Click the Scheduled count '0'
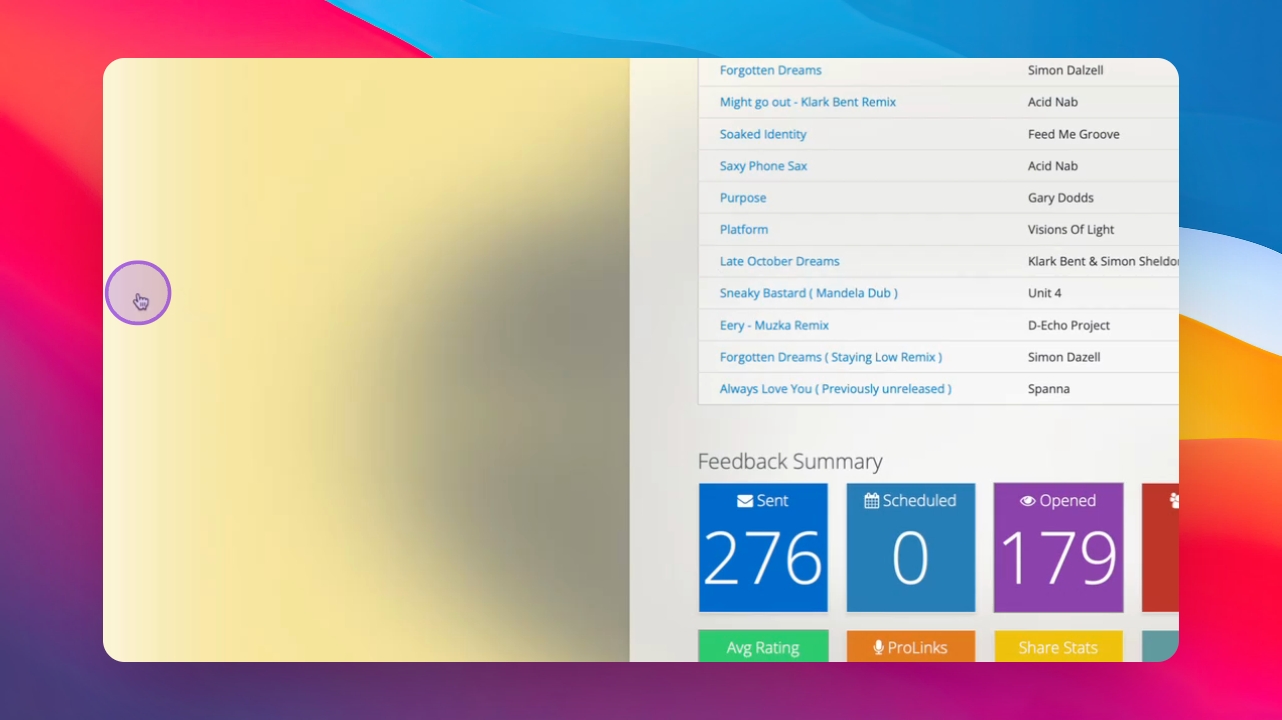1282x720 pixels. point(910,558)
